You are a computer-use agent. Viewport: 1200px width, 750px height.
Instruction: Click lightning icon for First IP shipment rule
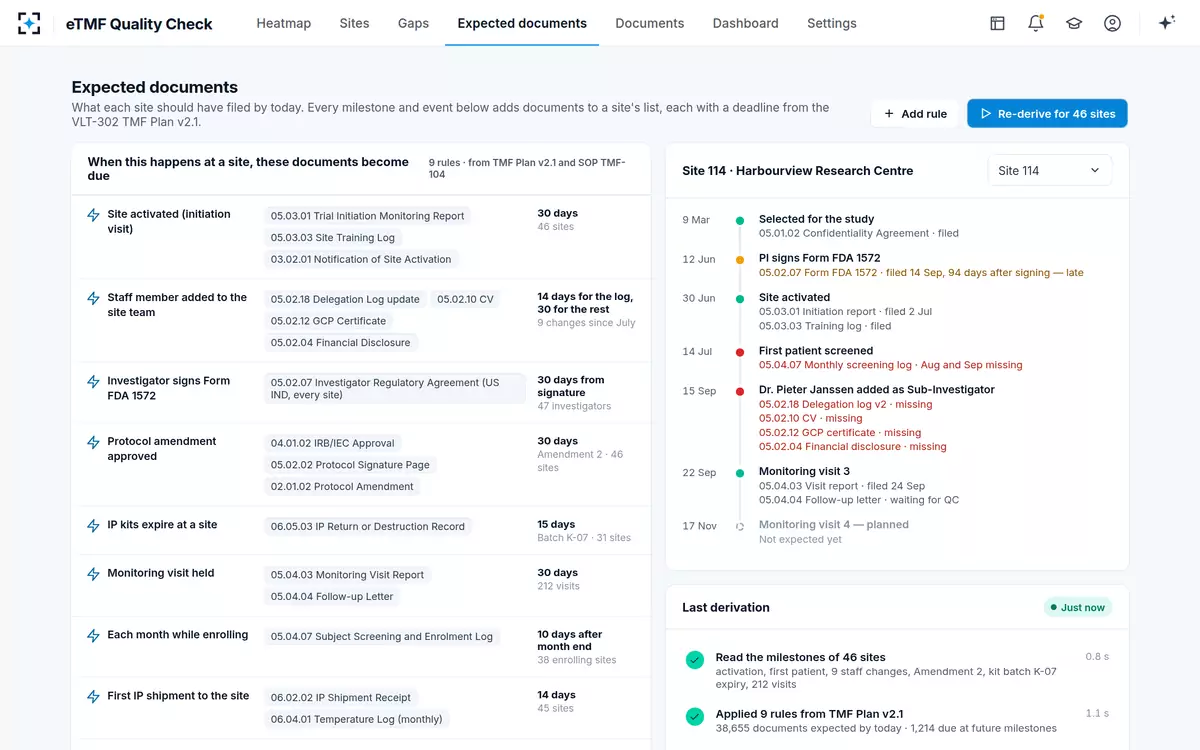(x=93, y=696)
